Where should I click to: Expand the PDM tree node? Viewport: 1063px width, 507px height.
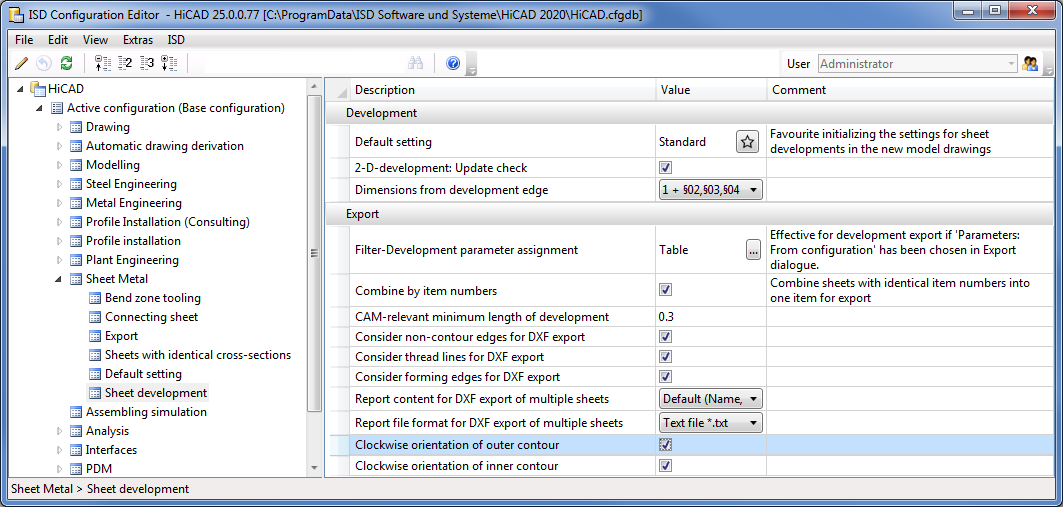pyautogui.click(x=59, y=468)
